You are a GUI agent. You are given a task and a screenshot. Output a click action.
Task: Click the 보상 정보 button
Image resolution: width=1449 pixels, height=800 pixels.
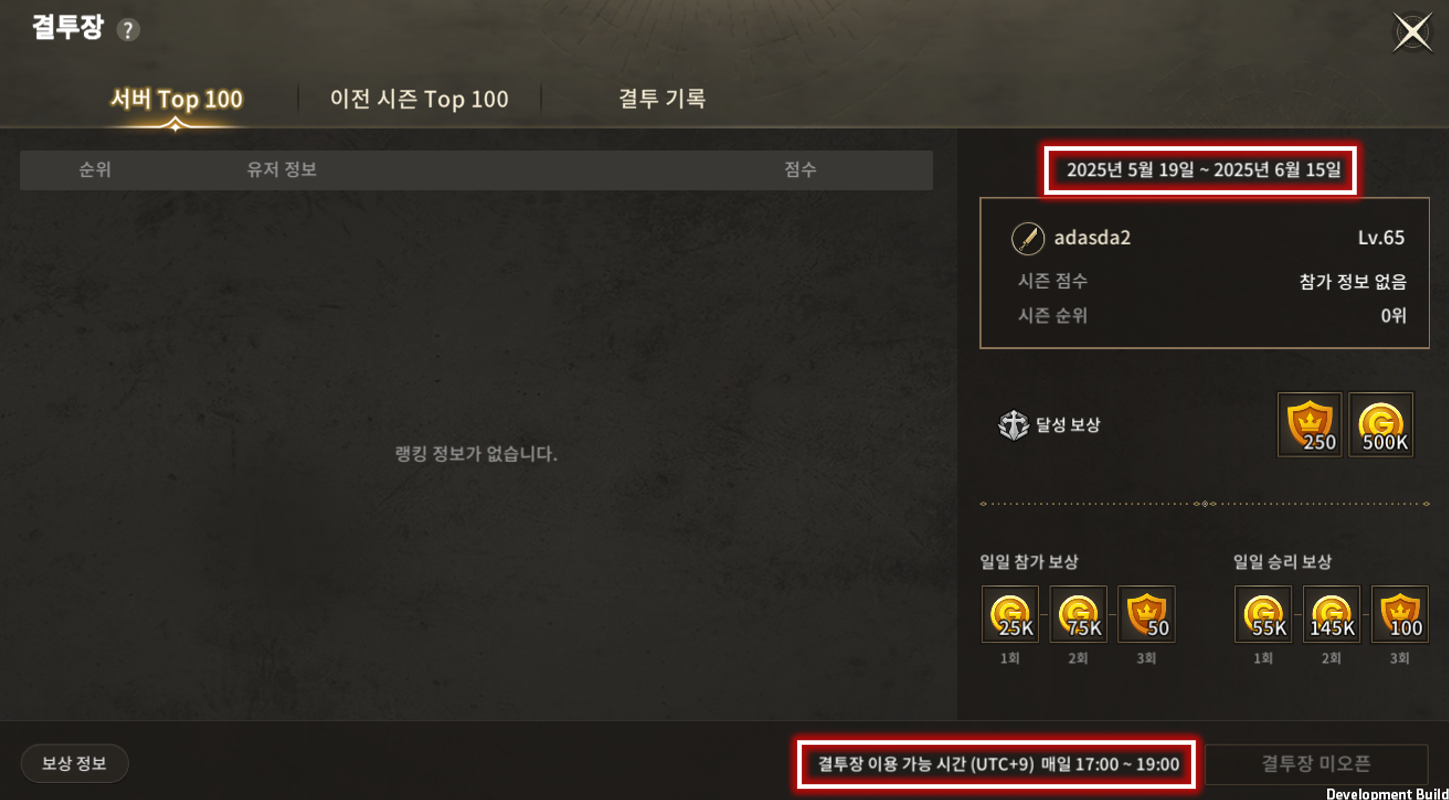74,764
